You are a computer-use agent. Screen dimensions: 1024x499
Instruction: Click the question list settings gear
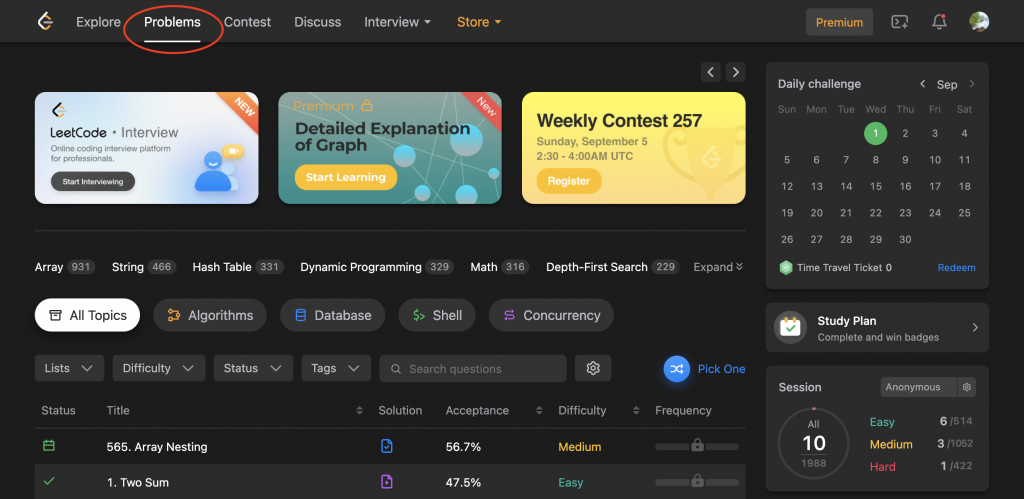(593, 368)
